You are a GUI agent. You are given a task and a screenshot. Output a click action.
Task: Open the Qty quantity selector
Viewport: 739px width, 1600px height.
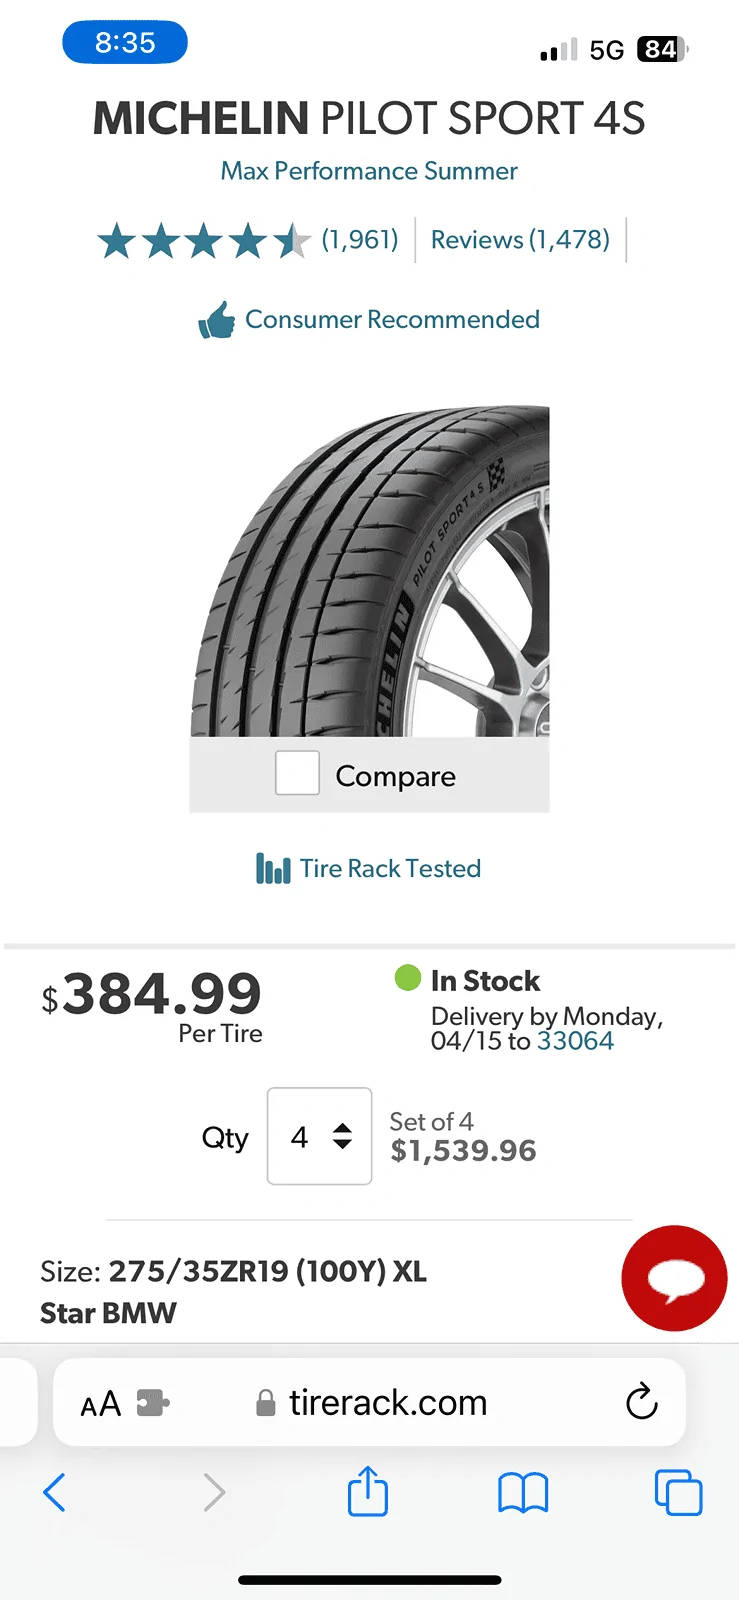click(x=319, y=1136)
